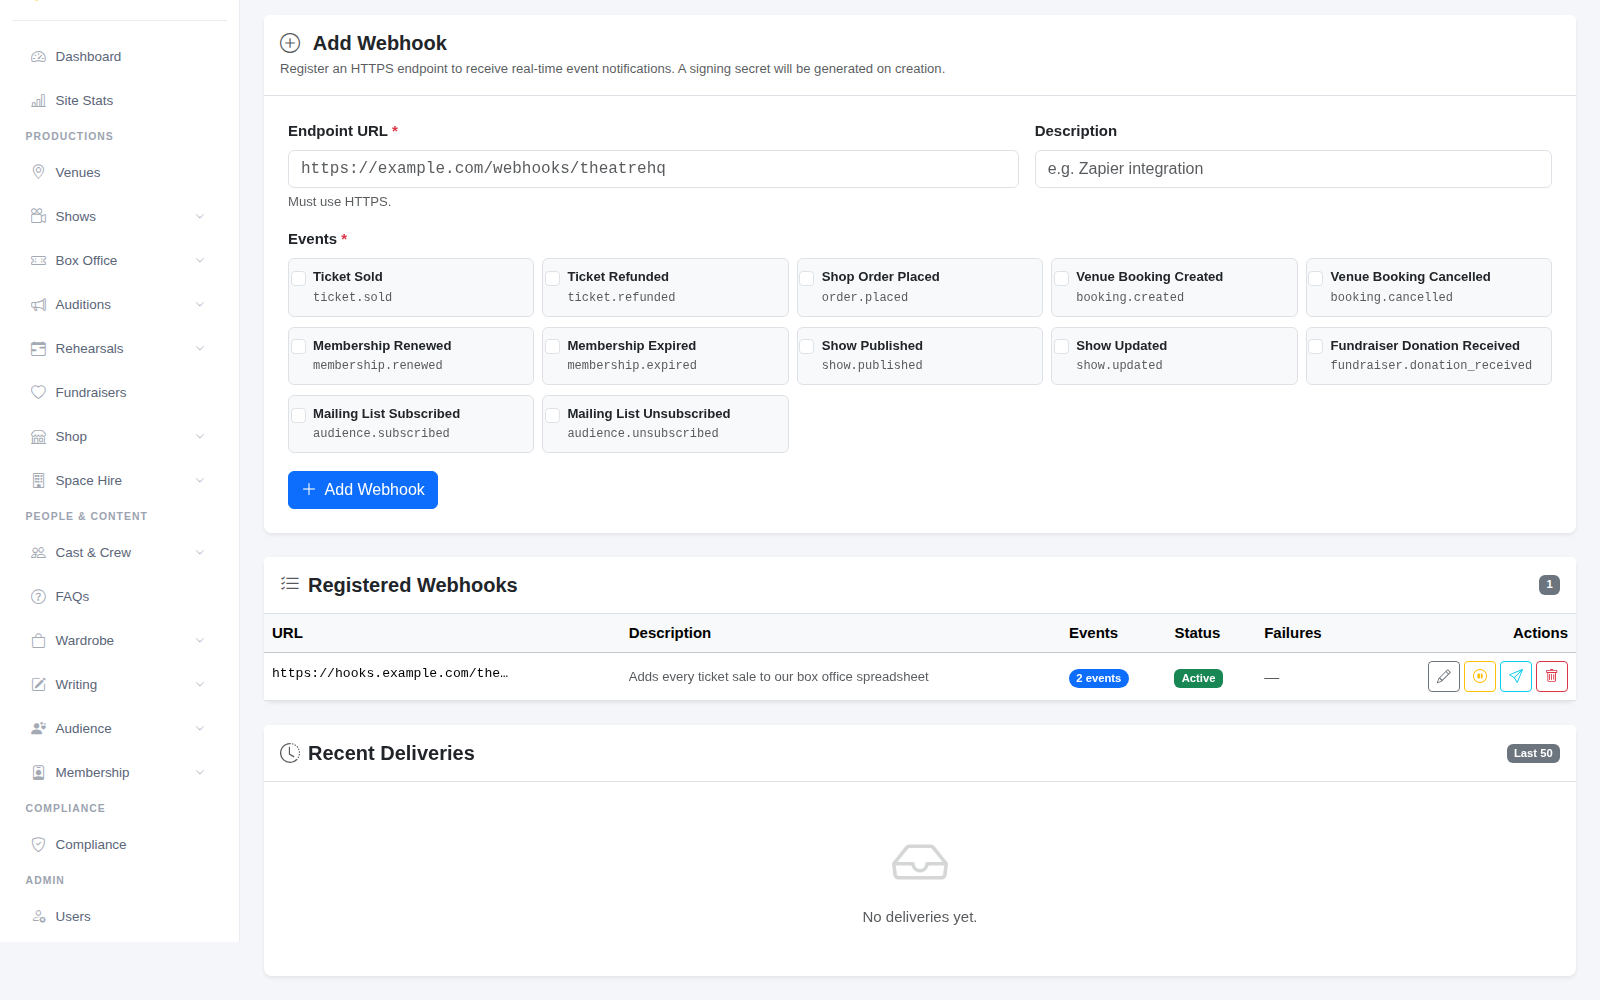This screenshot has width=1600, height=1000.
Task: Click into the Description input
Action: (1293, 169)
